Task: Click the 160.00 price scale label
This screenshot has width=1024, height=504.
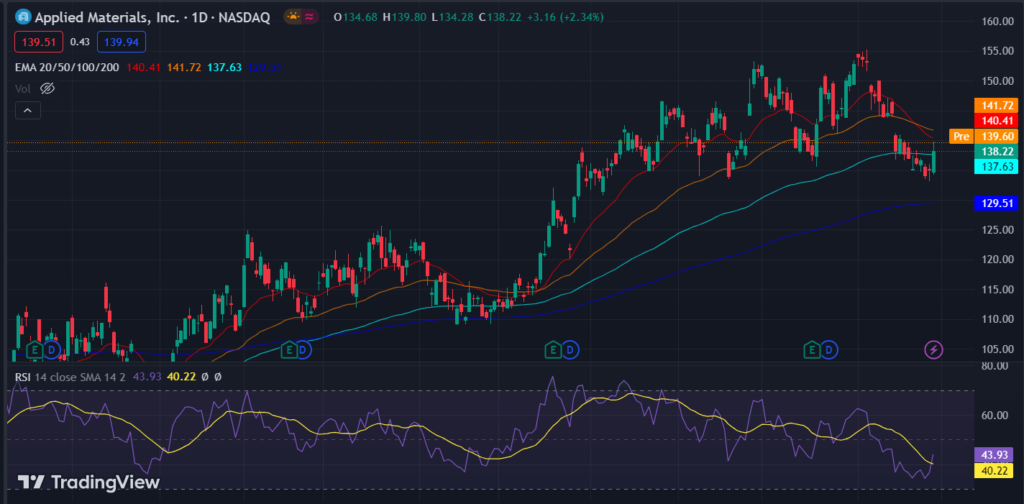Action: pyautogui.click(x=1000, y=22)
